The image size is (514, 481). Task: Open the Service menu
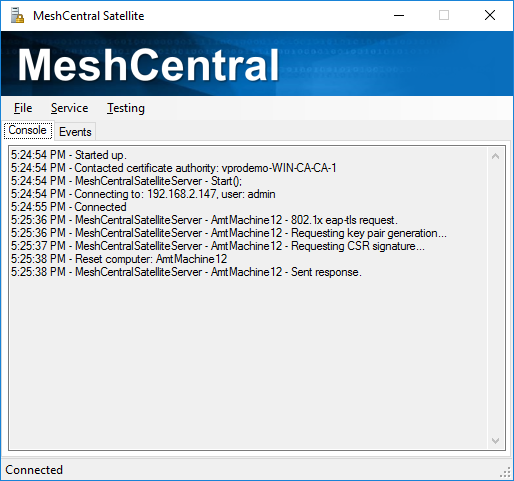(69, 108)
